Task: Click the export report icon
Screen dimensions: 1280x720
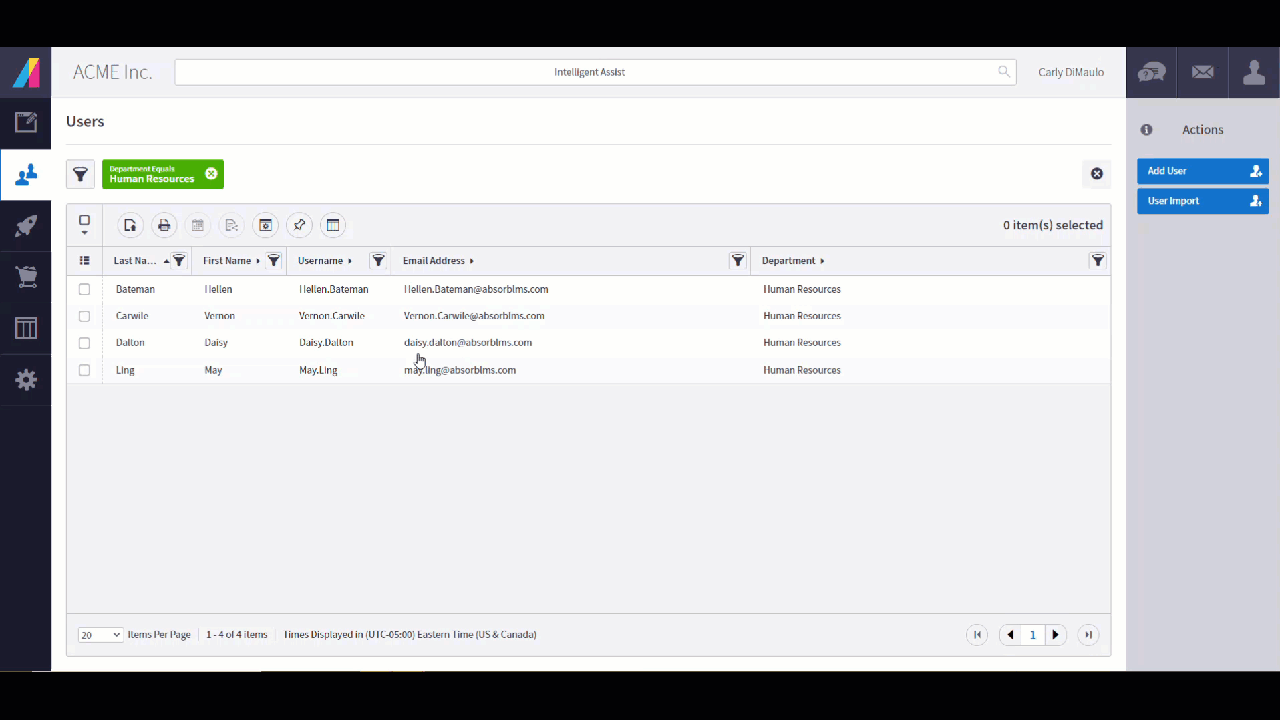Action: (x=130, y=225)
